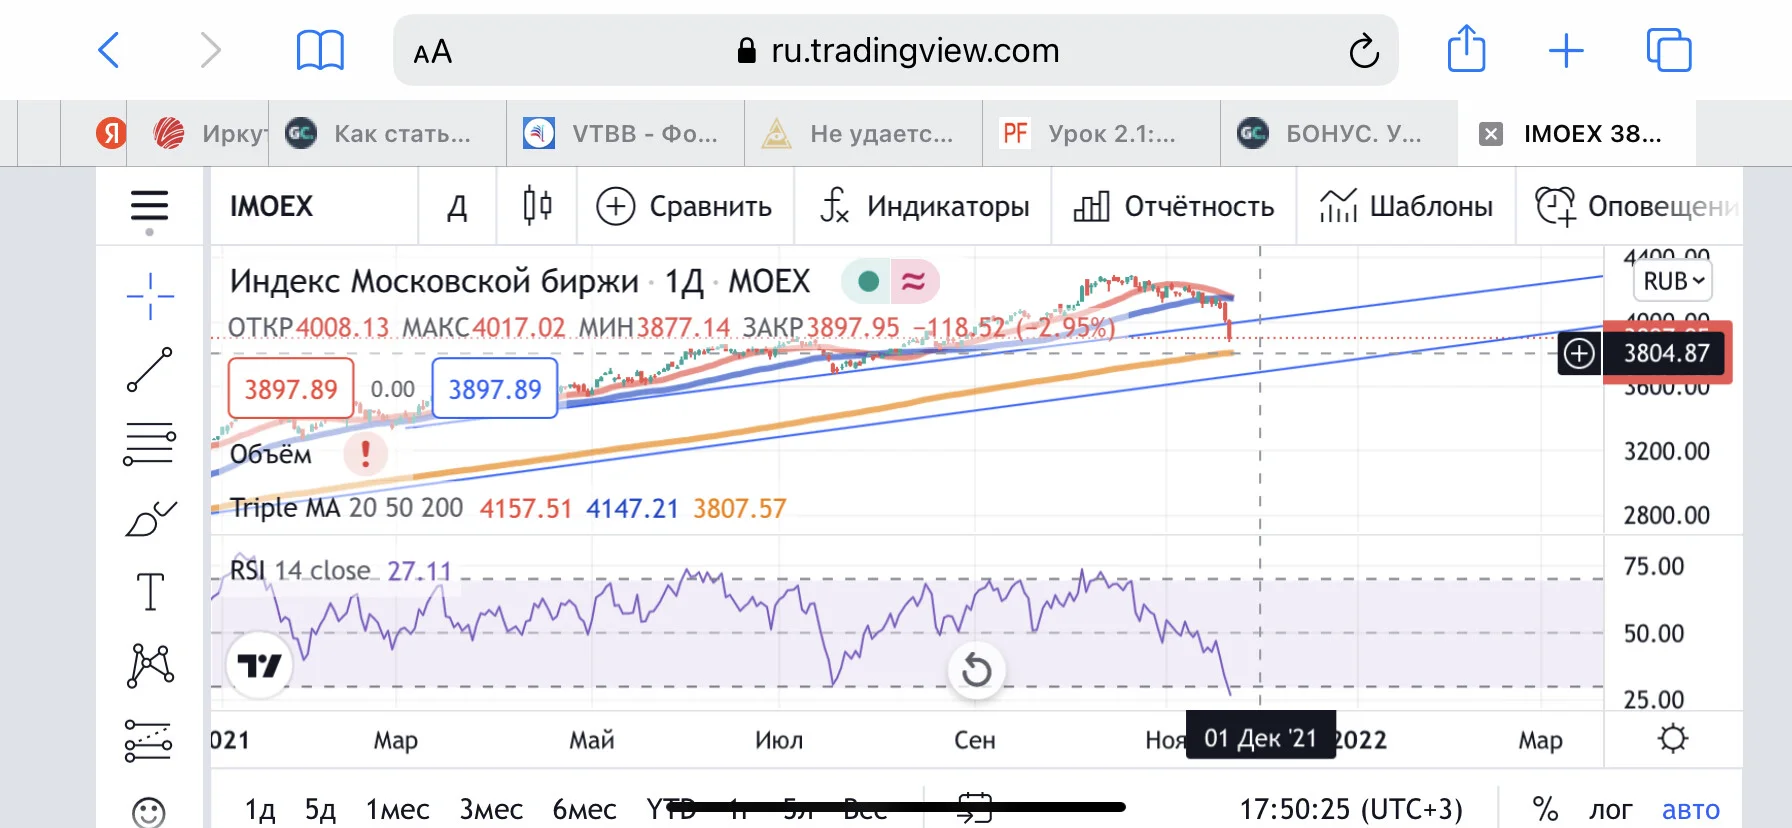This screenshot has height=828, width=1792.
Task: Tap the Safari share icon
Action: [1466, 49]
